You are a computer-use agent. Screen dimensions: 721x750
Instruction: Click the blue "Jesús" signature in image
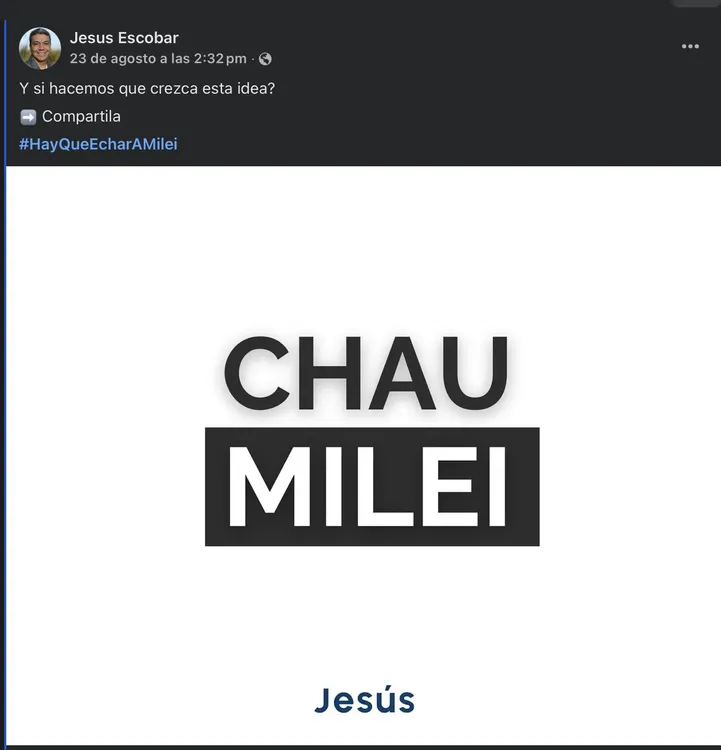click(364, 699)
